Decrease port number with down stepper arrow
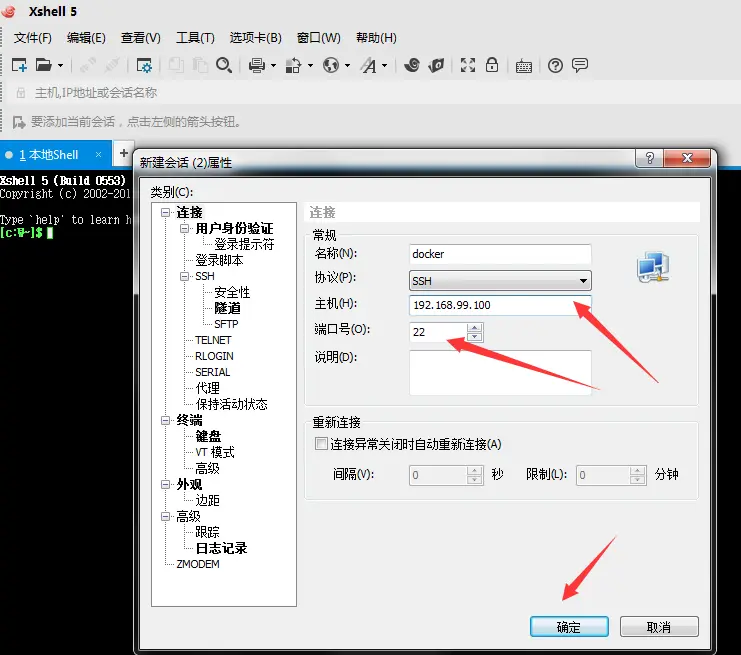 [x=474, y=337]
